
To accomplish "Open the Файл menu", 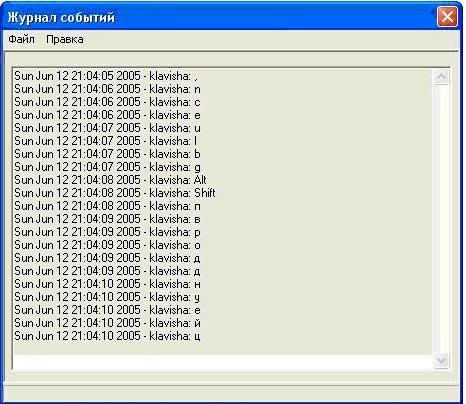I will pos(21,39).
